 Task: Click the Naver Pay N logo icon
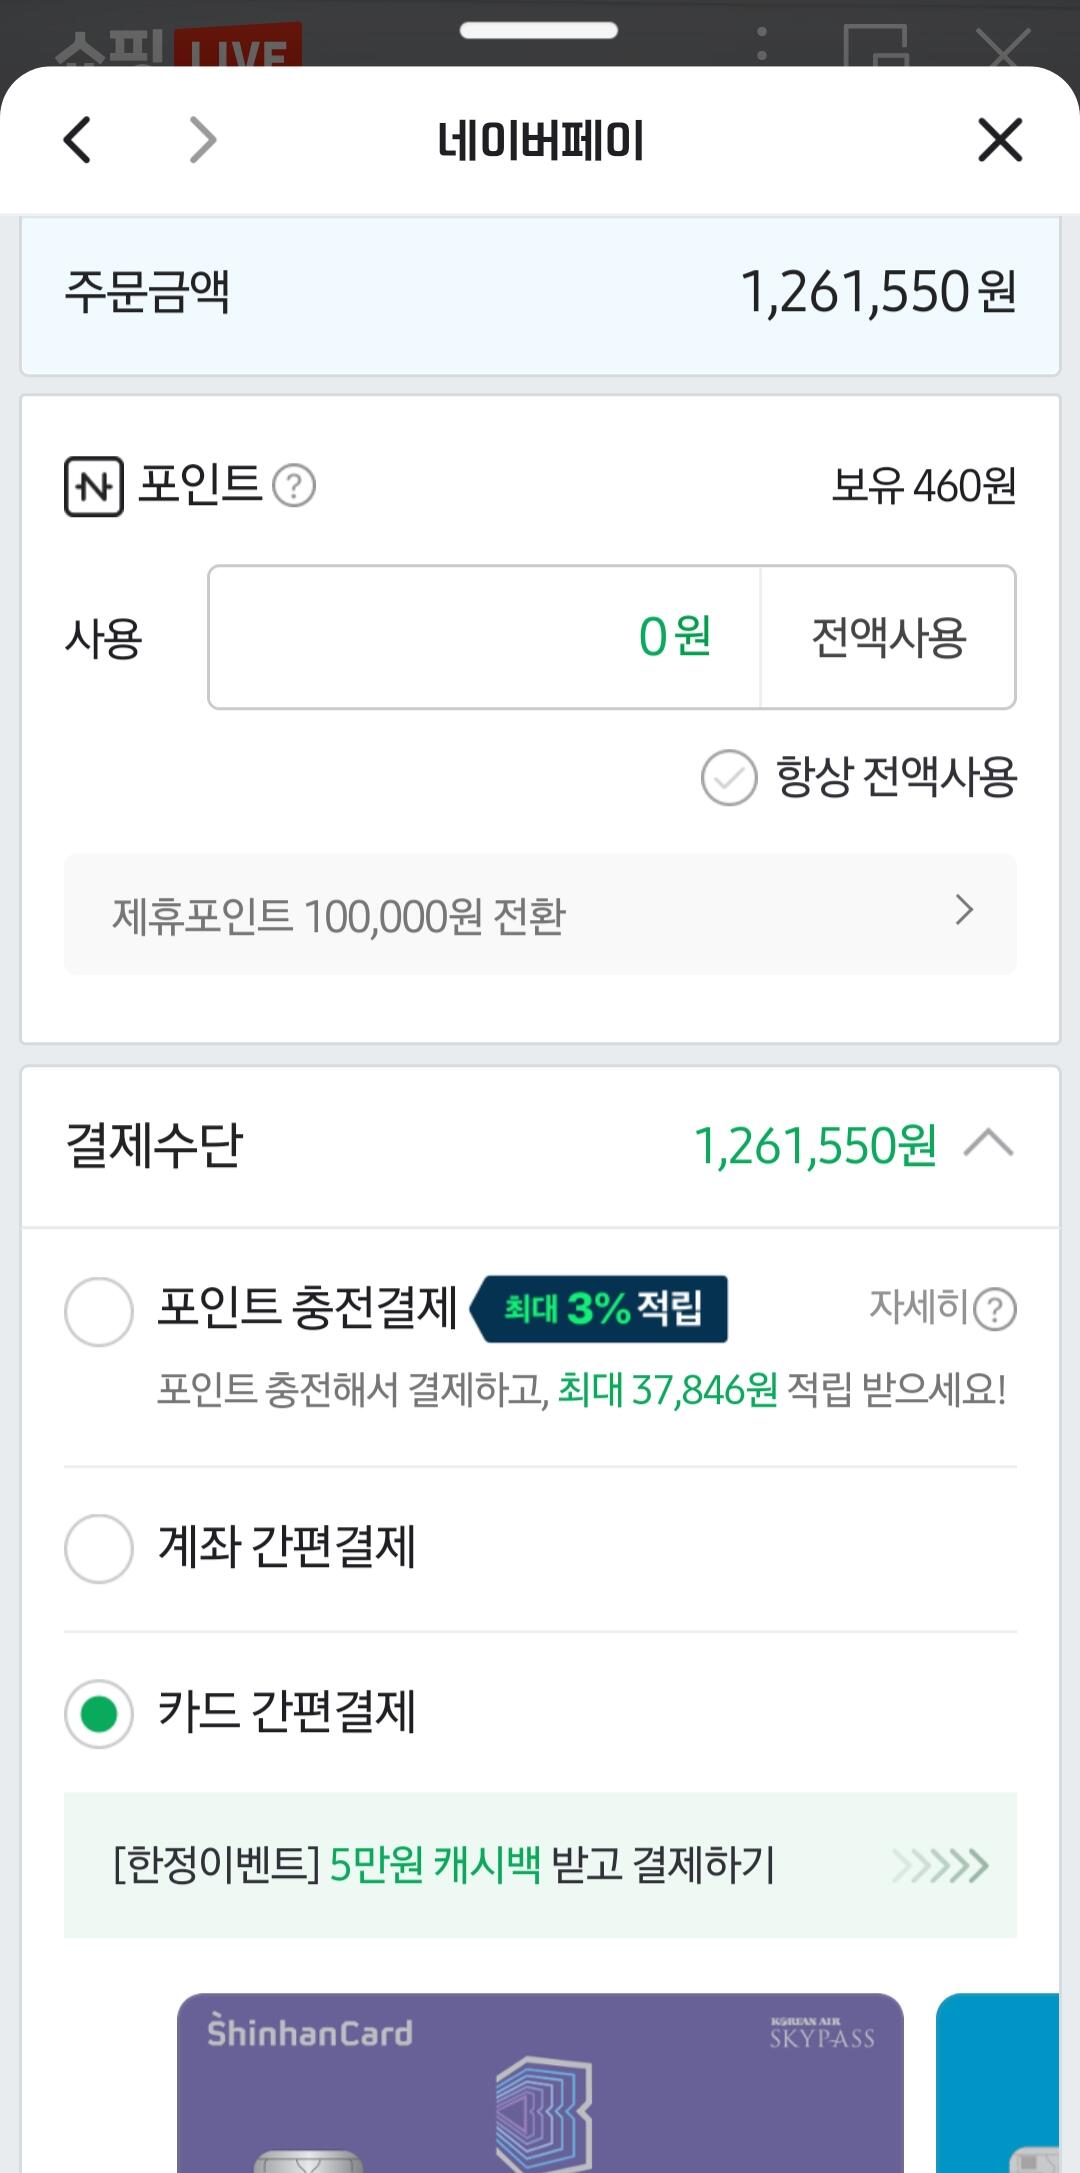[x=94, y=487]
